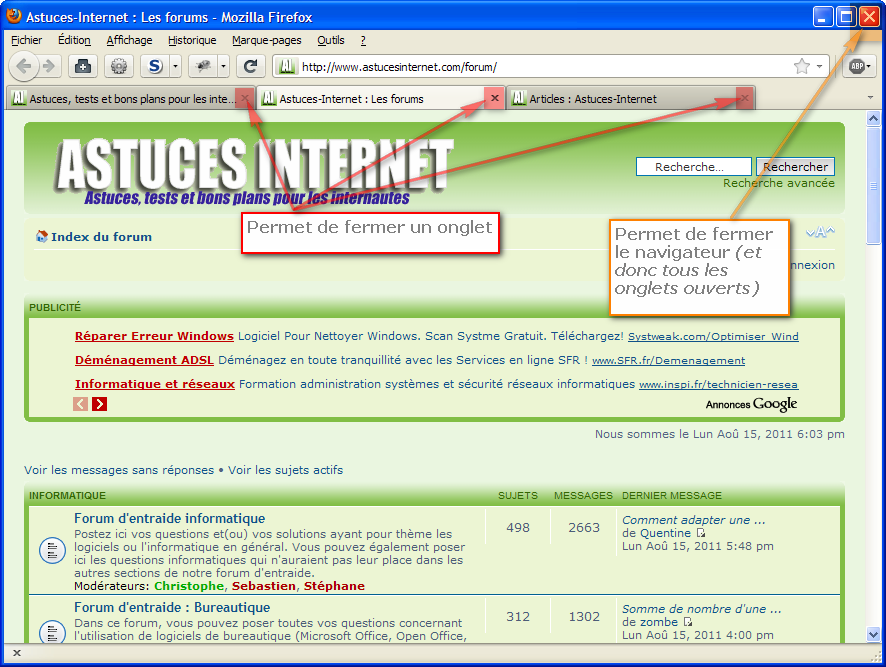This screenshot has height=667, width=886.
Task: Click the next ads red arrow button
Action: (x=99, y=404)
